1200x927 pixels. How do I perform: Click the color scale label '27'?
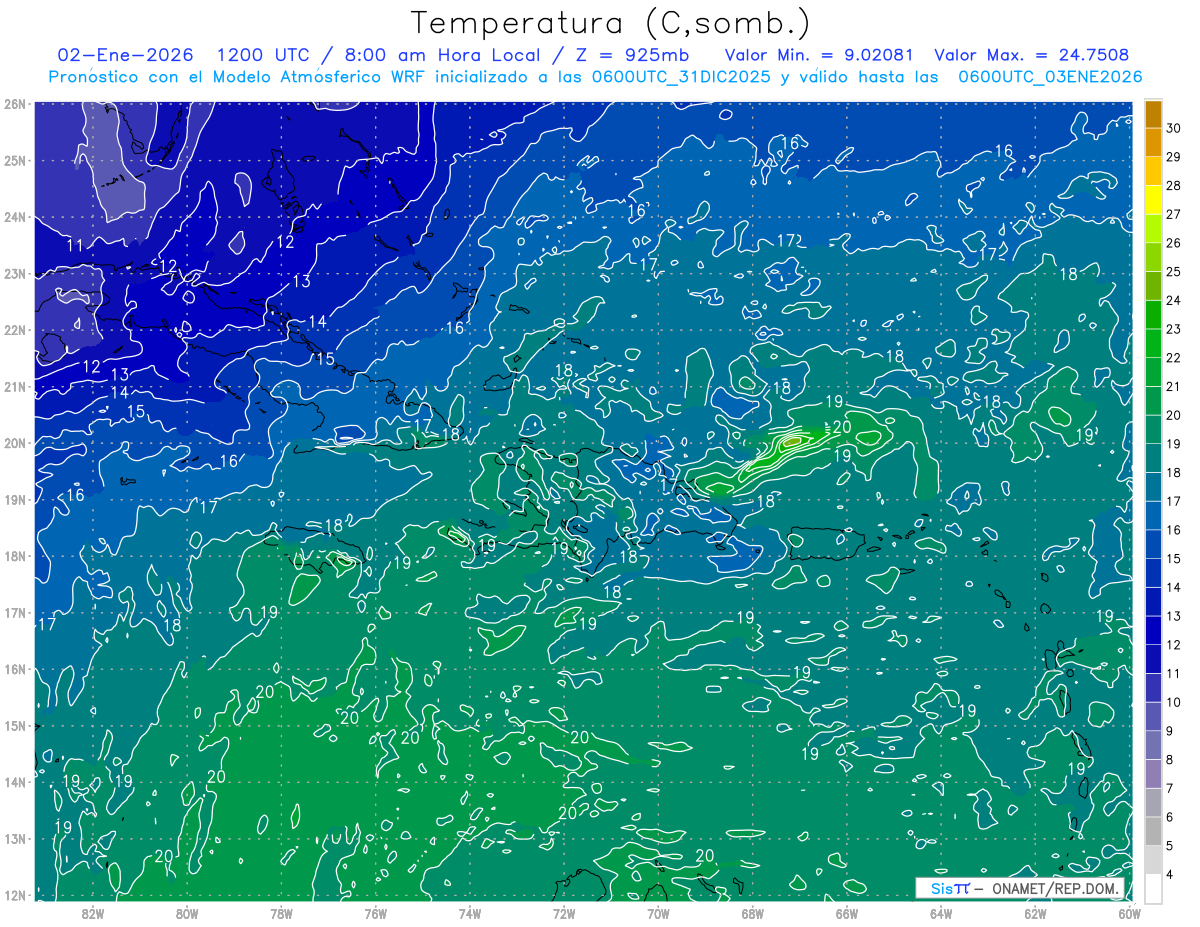[x=1174, y=214]
